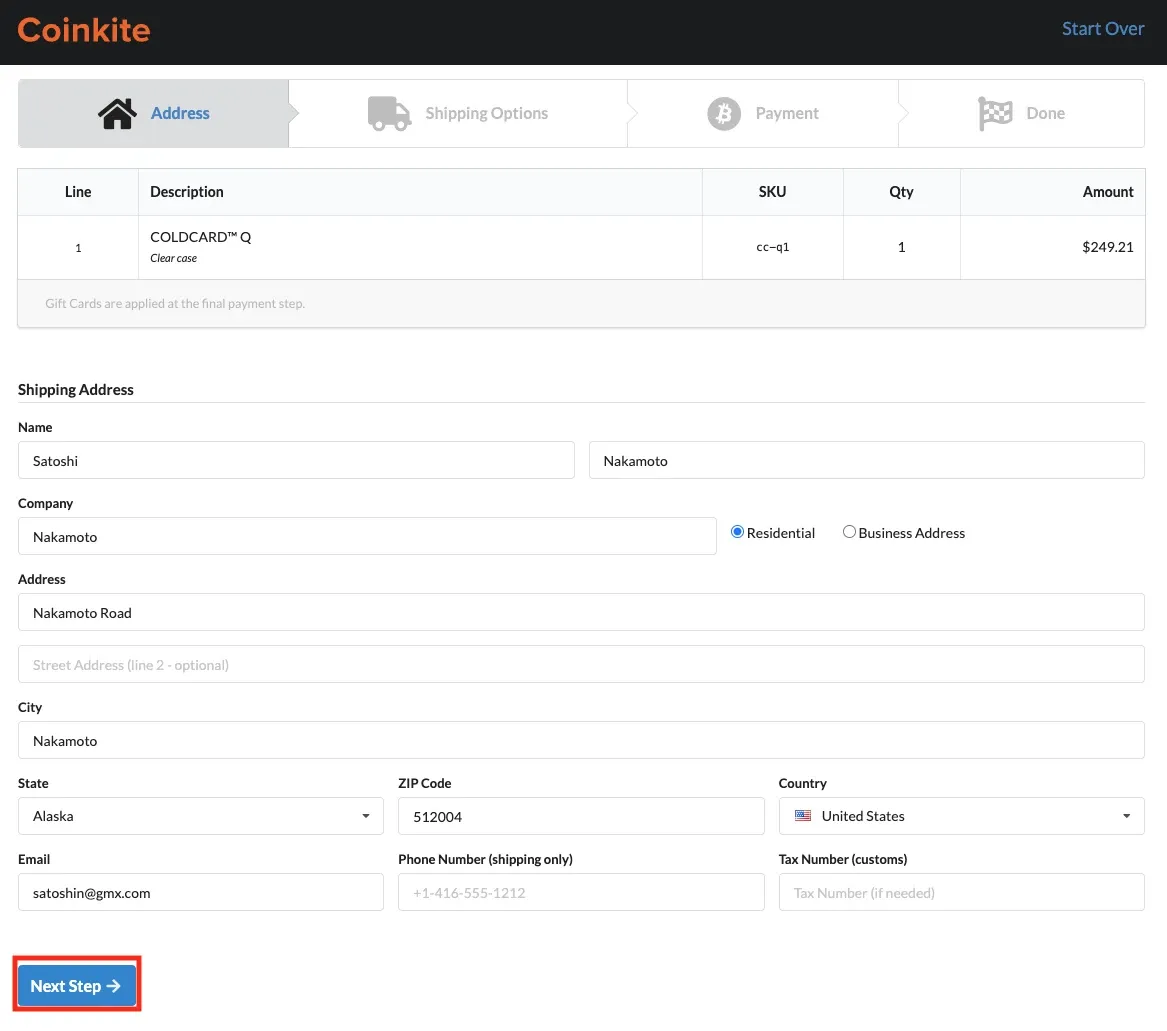Click the Line column header
1167x1031 pixels.
pyautogui.click(x=78, y=191)
